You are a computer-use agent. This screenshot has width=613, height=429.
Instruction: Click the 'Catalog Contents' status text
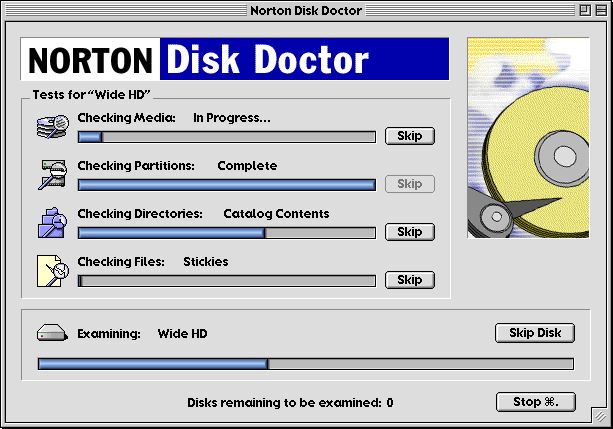point(276,214)
